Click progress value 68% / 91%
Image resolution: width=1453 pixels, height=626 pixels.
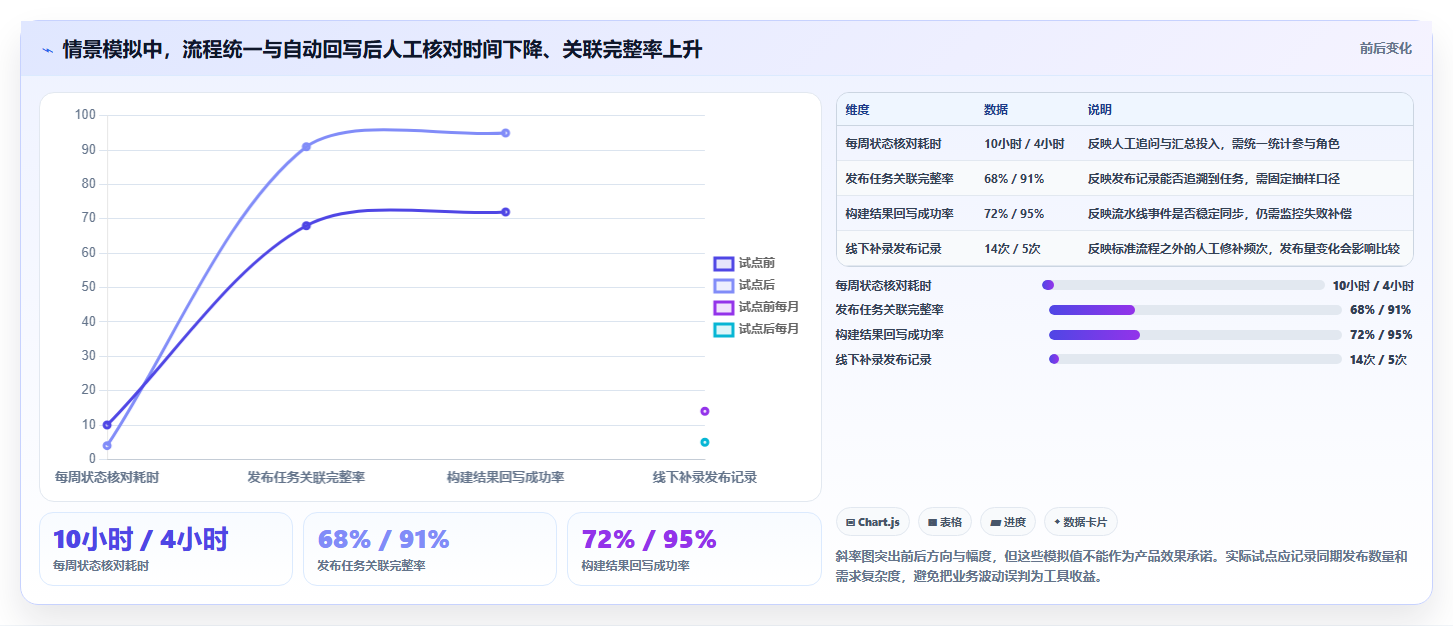click(1381, 310)
